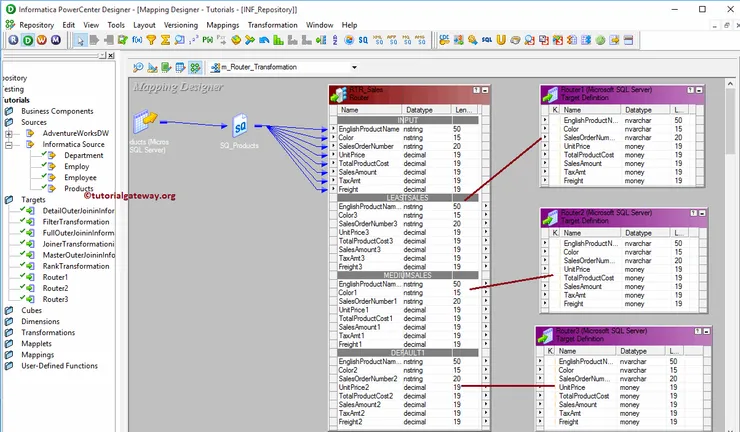Click the LEASTSALES group header
The height and width of the screenshot is (432, 740).
tap(408, 198)
